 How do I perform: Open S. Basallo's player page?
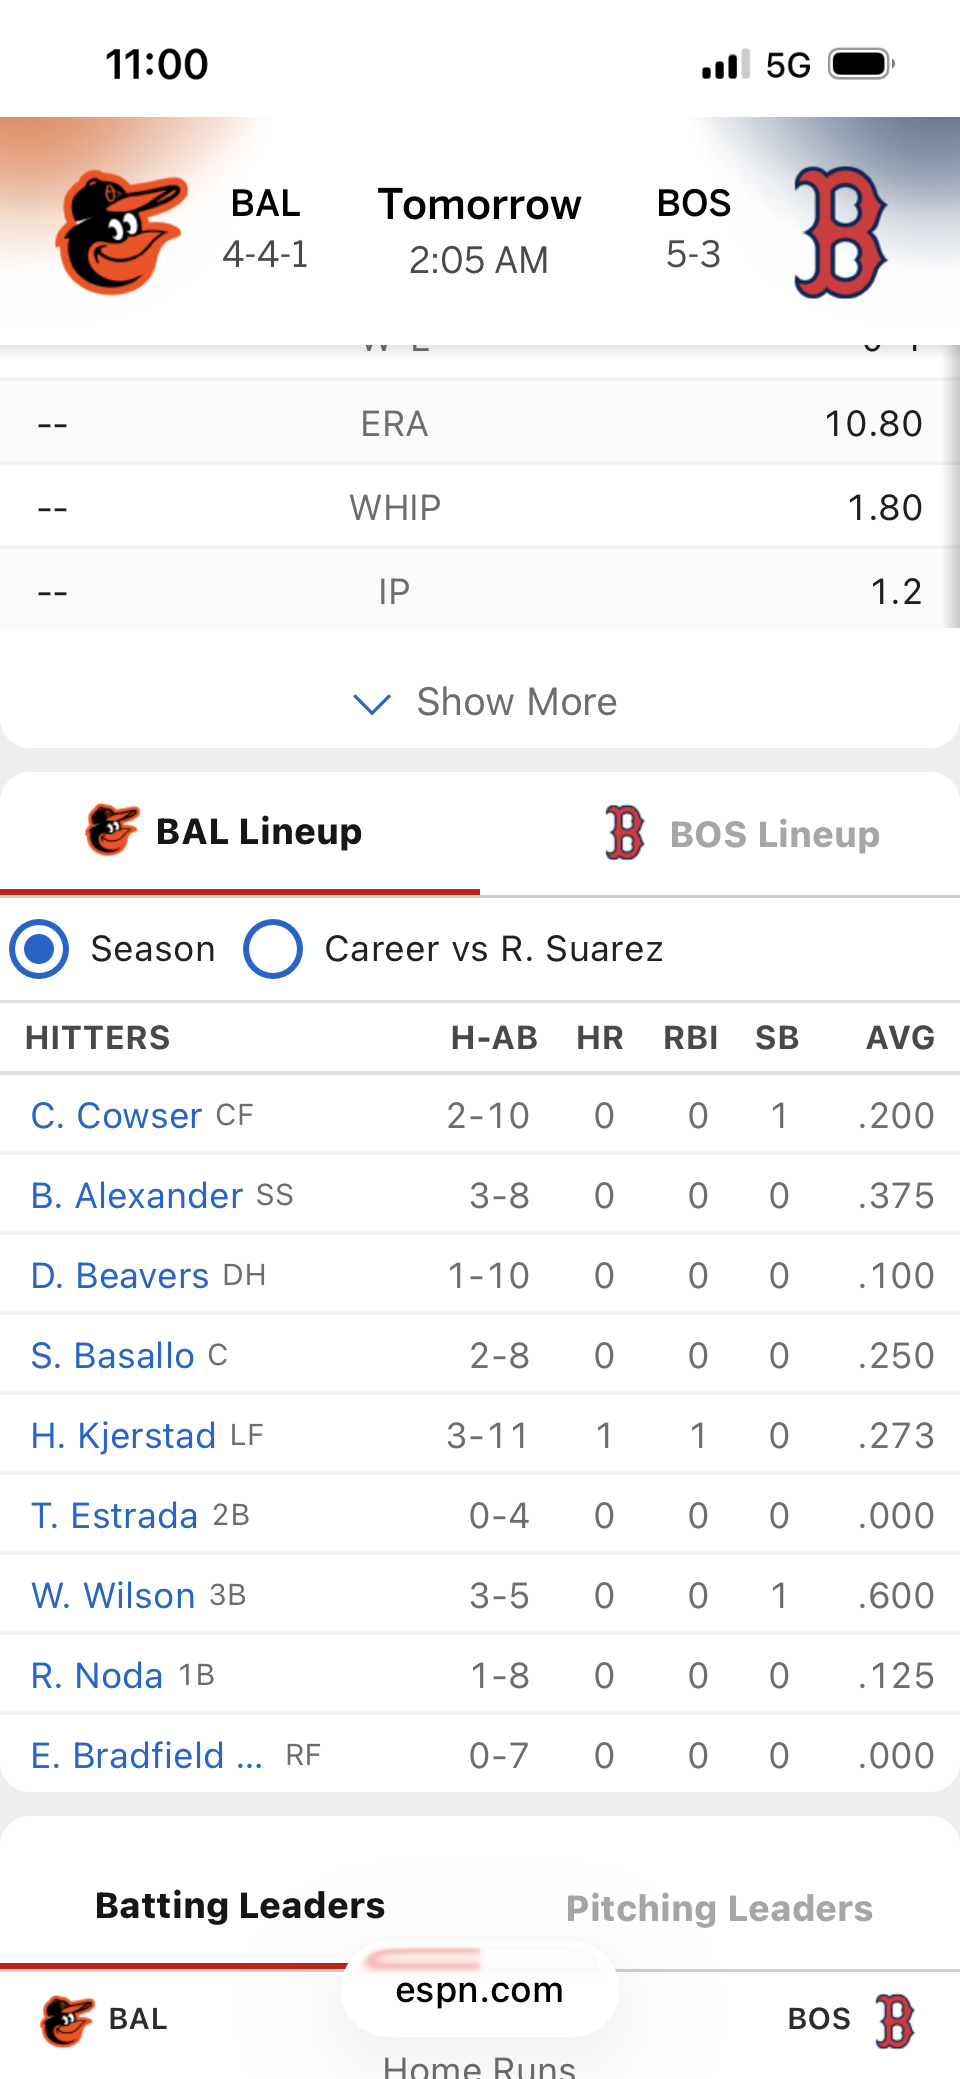[x=112, y=1356]
